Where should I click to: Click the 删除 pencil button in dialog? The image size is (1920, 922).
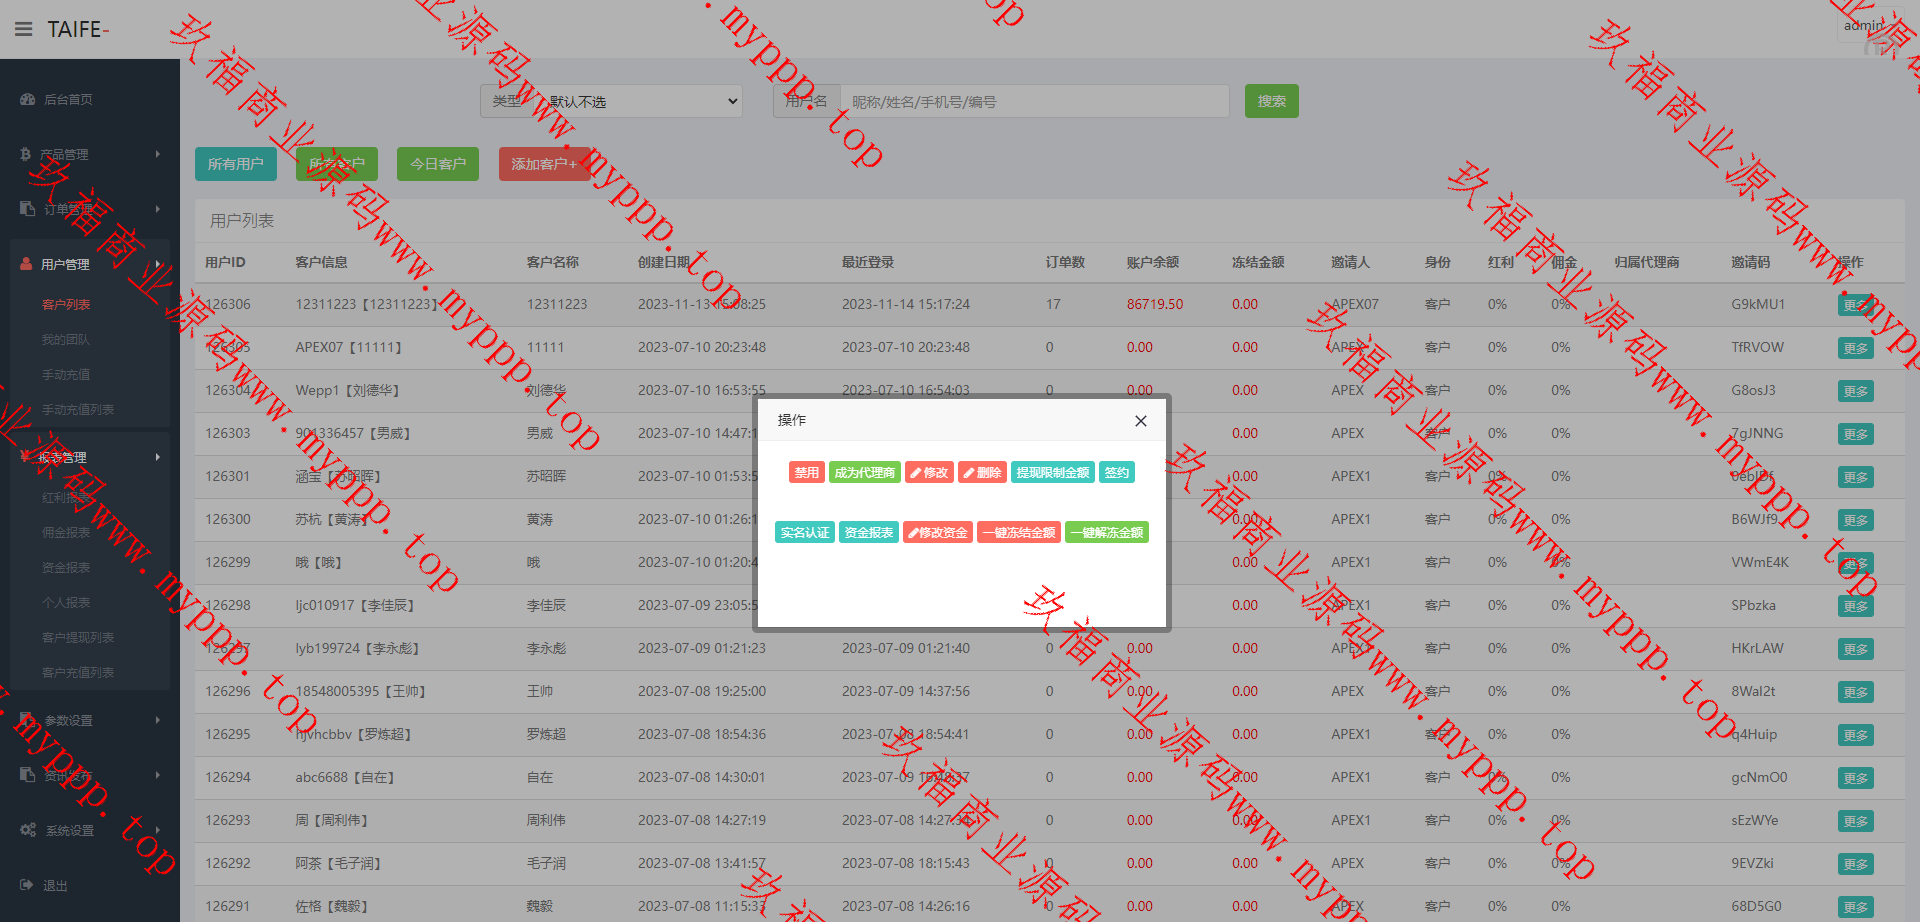pos(982,473)
